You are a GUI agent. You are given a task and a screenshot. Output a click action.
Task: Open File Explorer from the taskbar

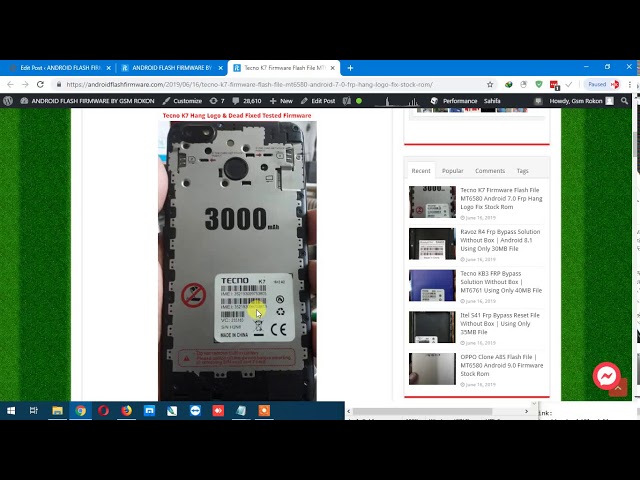(57, 411)
